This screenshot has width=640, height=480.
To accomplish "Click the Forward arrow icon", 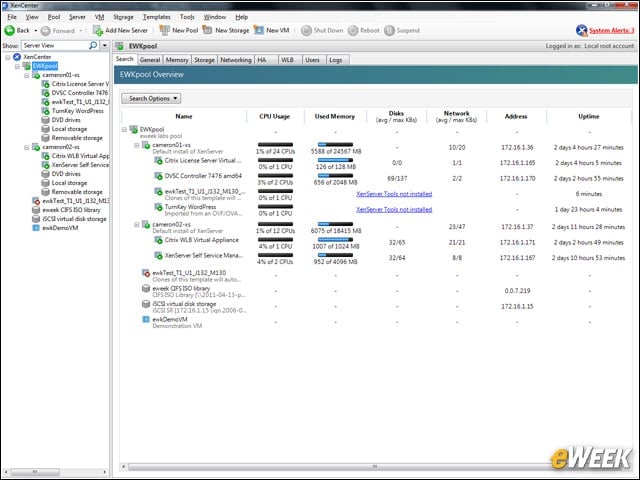I will 46,31.
